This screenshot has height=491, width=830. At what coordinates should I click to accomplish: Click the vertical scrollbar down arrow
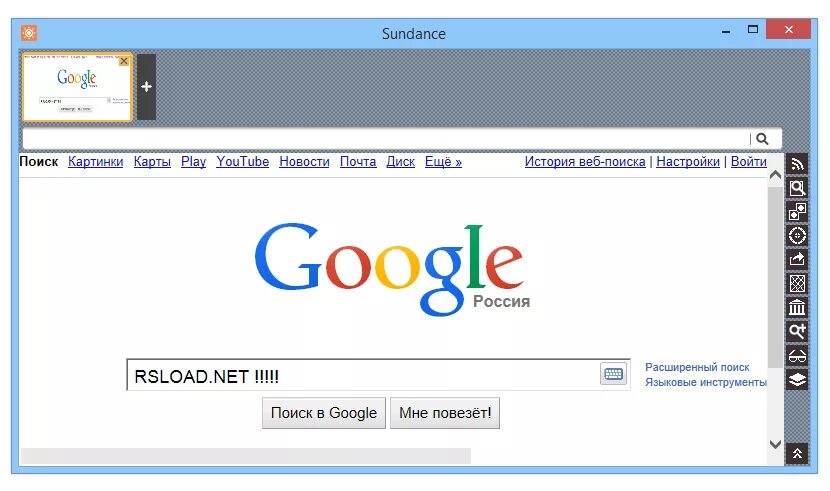(x=775, y=444)
